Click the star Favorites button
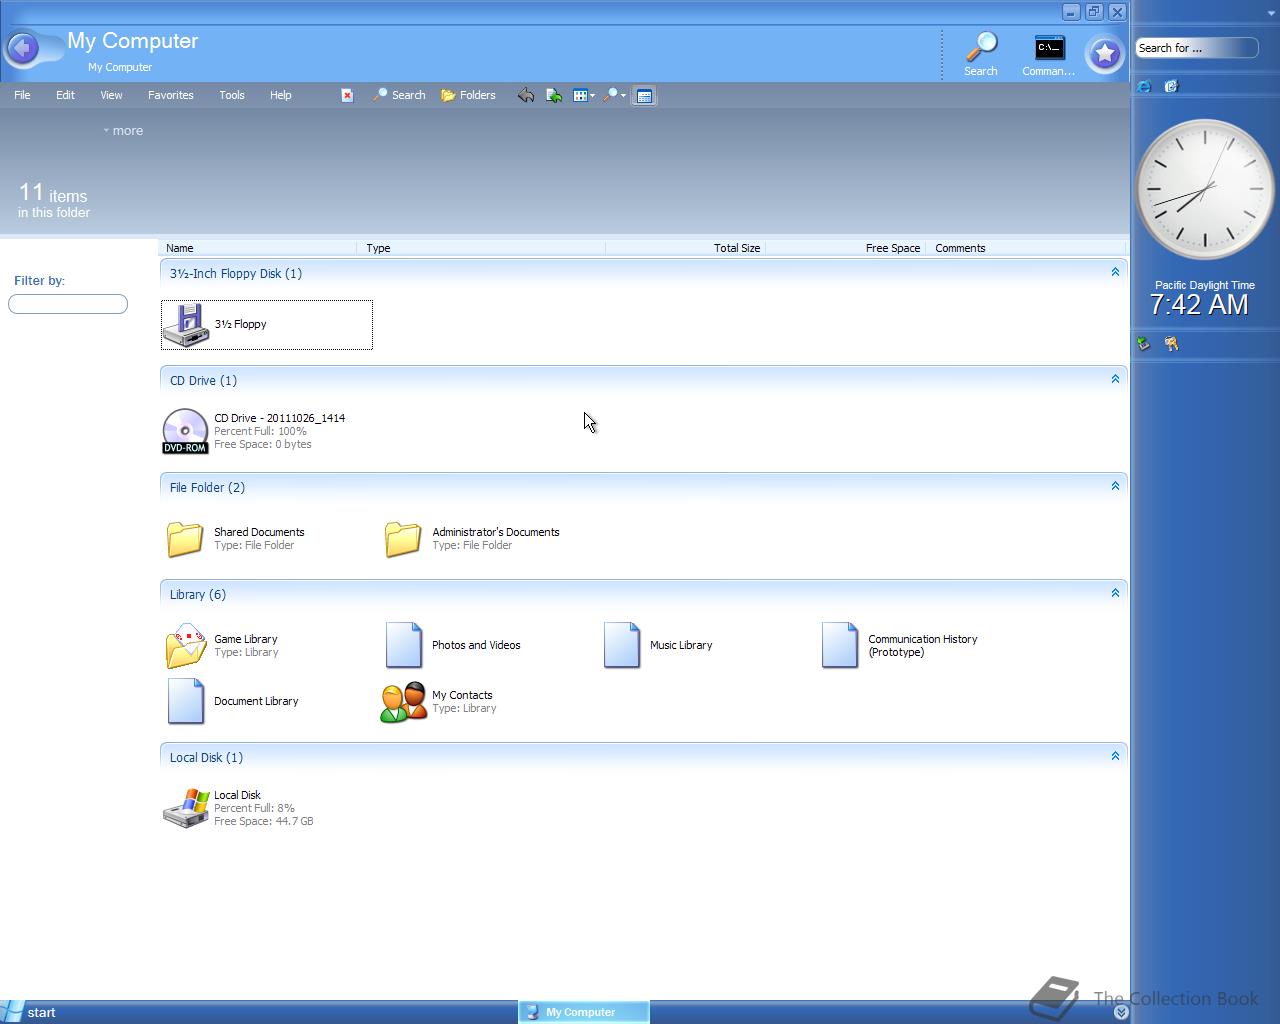The width and height of the screenshot is (1280, 1024). [1105, 54]
